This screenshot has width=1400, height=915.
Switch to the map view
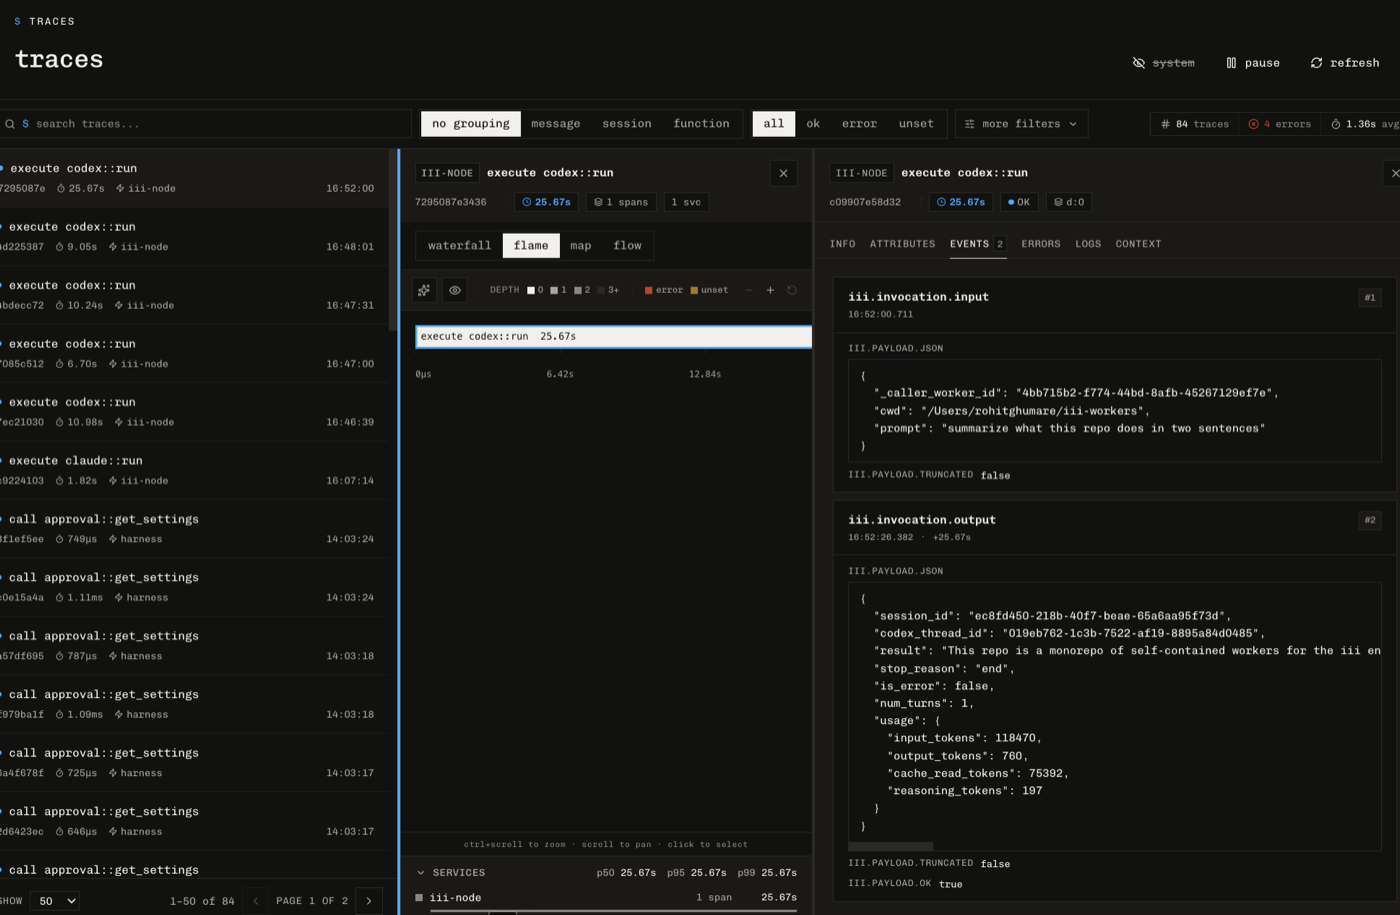(x=580, y=246)
